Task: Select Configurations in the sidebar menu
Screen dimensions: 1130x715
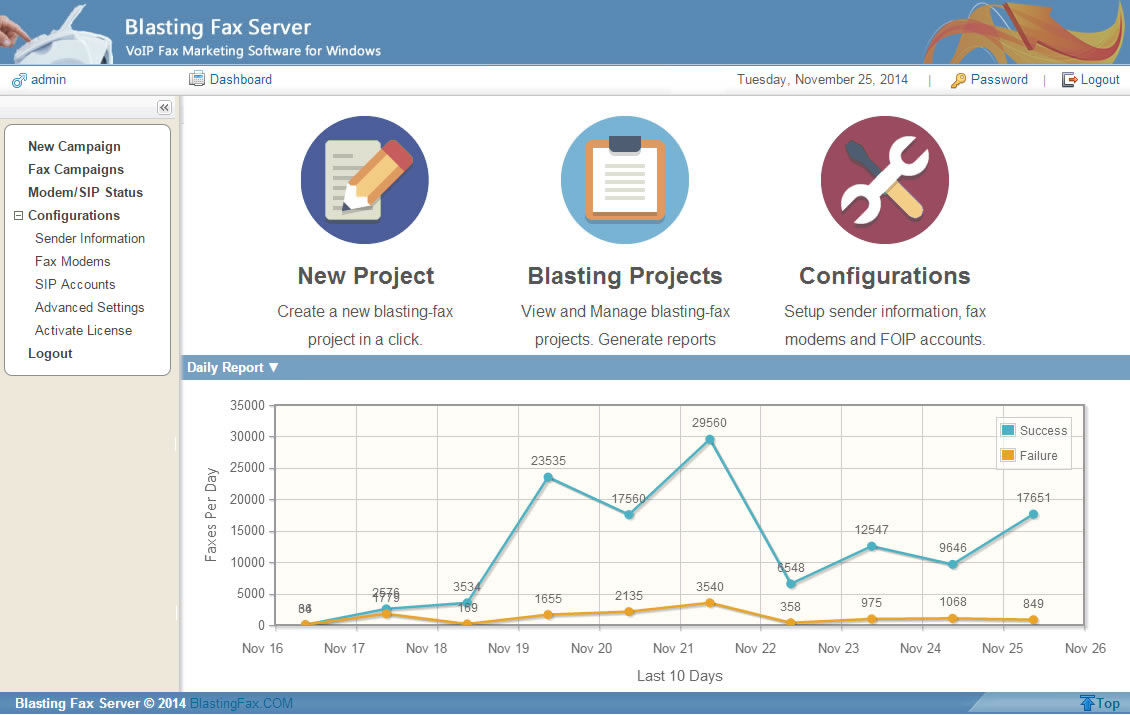Action: (x=74, y=216)
